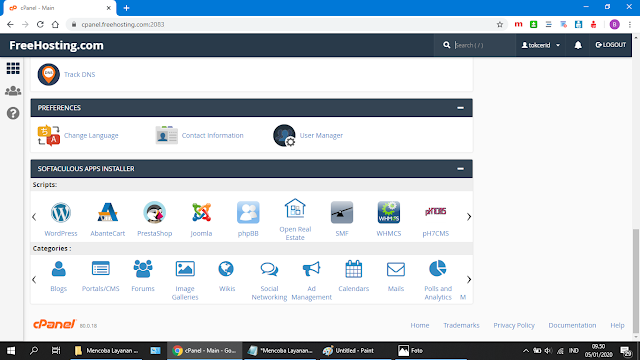Open the Calendars category icon

click(353, 269)
